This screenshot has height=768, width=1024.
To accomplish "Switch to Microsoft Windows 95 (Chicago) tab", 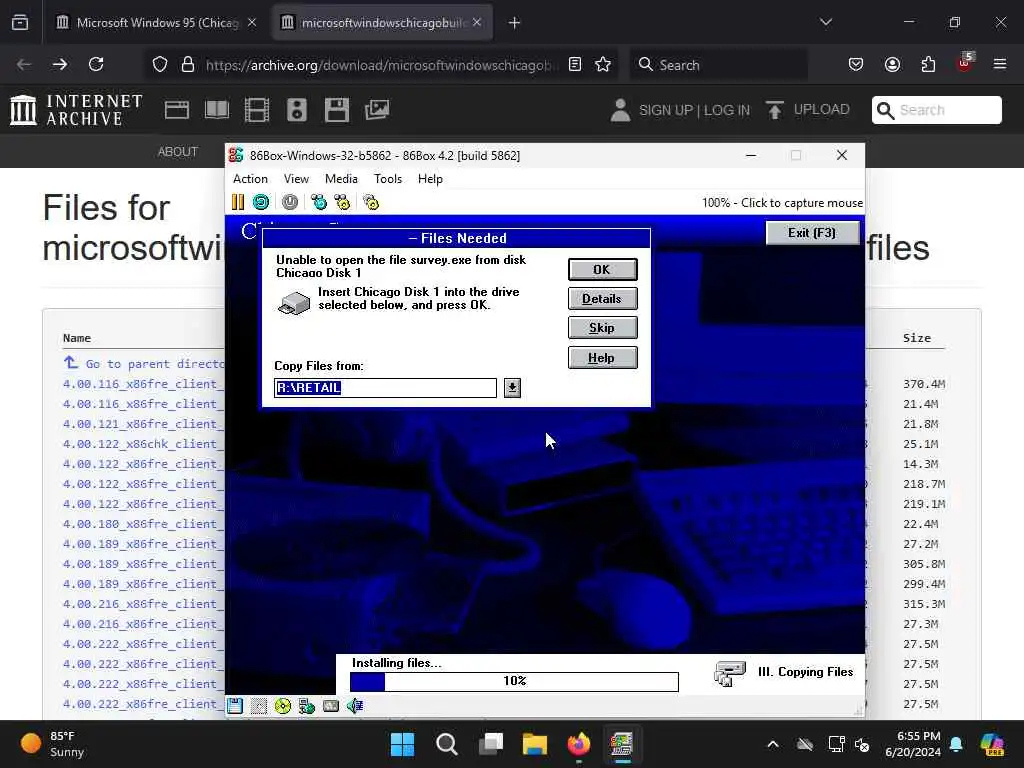I will point(156,23).
